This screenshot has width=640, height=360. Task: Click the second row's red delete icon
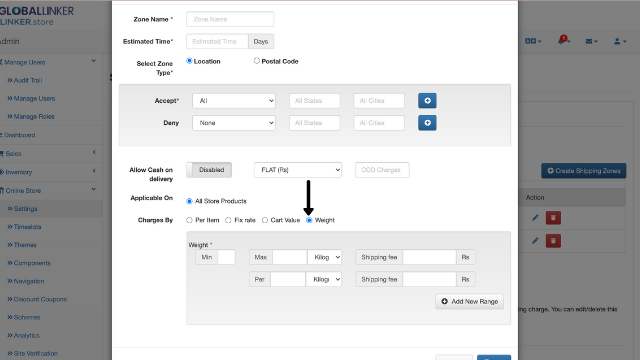tap(553, 241)
